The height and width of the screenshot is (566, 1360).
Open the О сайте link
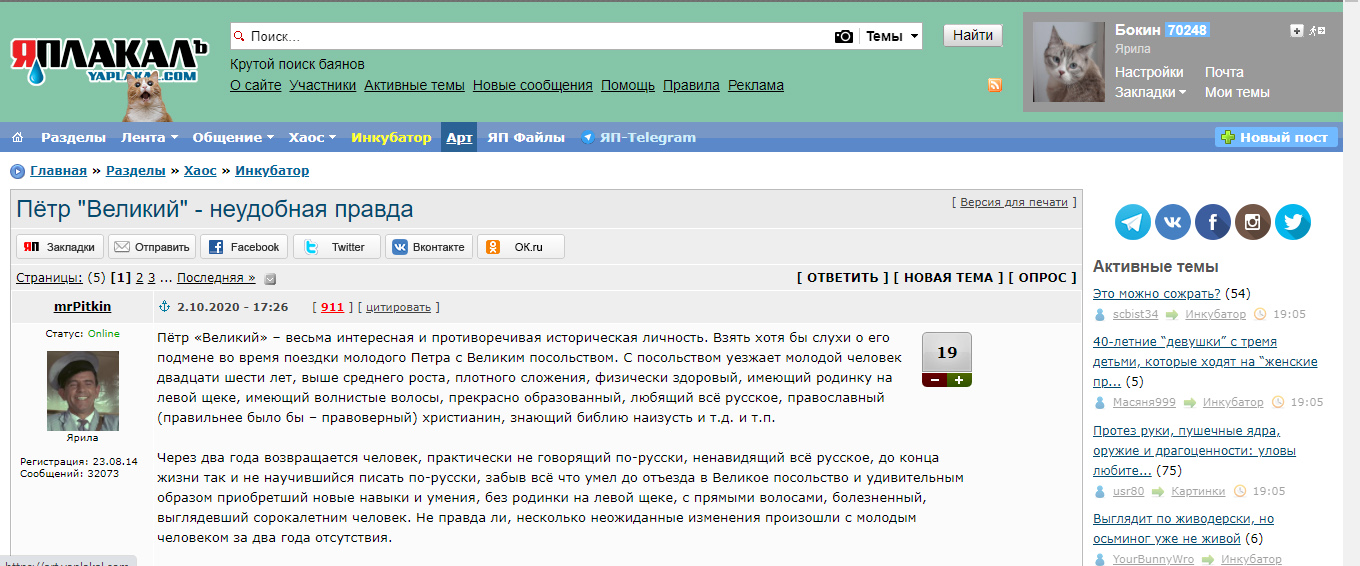pyautogui.click(x=256, y=85)
